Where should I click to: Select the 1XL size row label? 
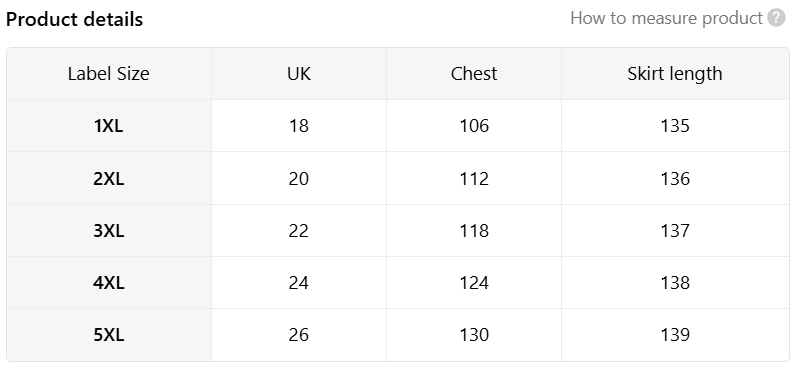click(x=109, y=126)
